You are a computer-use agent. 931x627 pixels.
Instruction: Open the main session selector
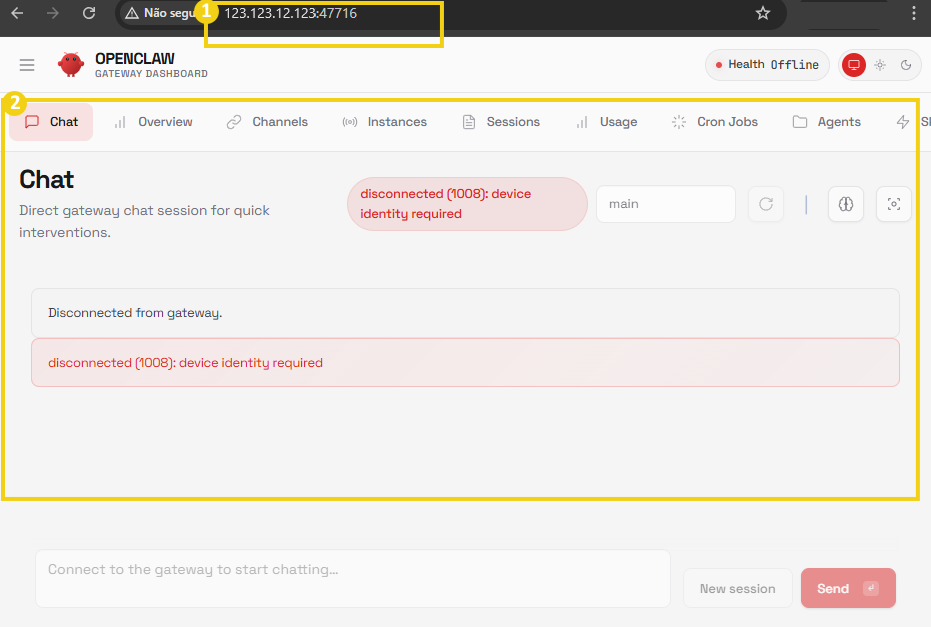coord(665,204)
